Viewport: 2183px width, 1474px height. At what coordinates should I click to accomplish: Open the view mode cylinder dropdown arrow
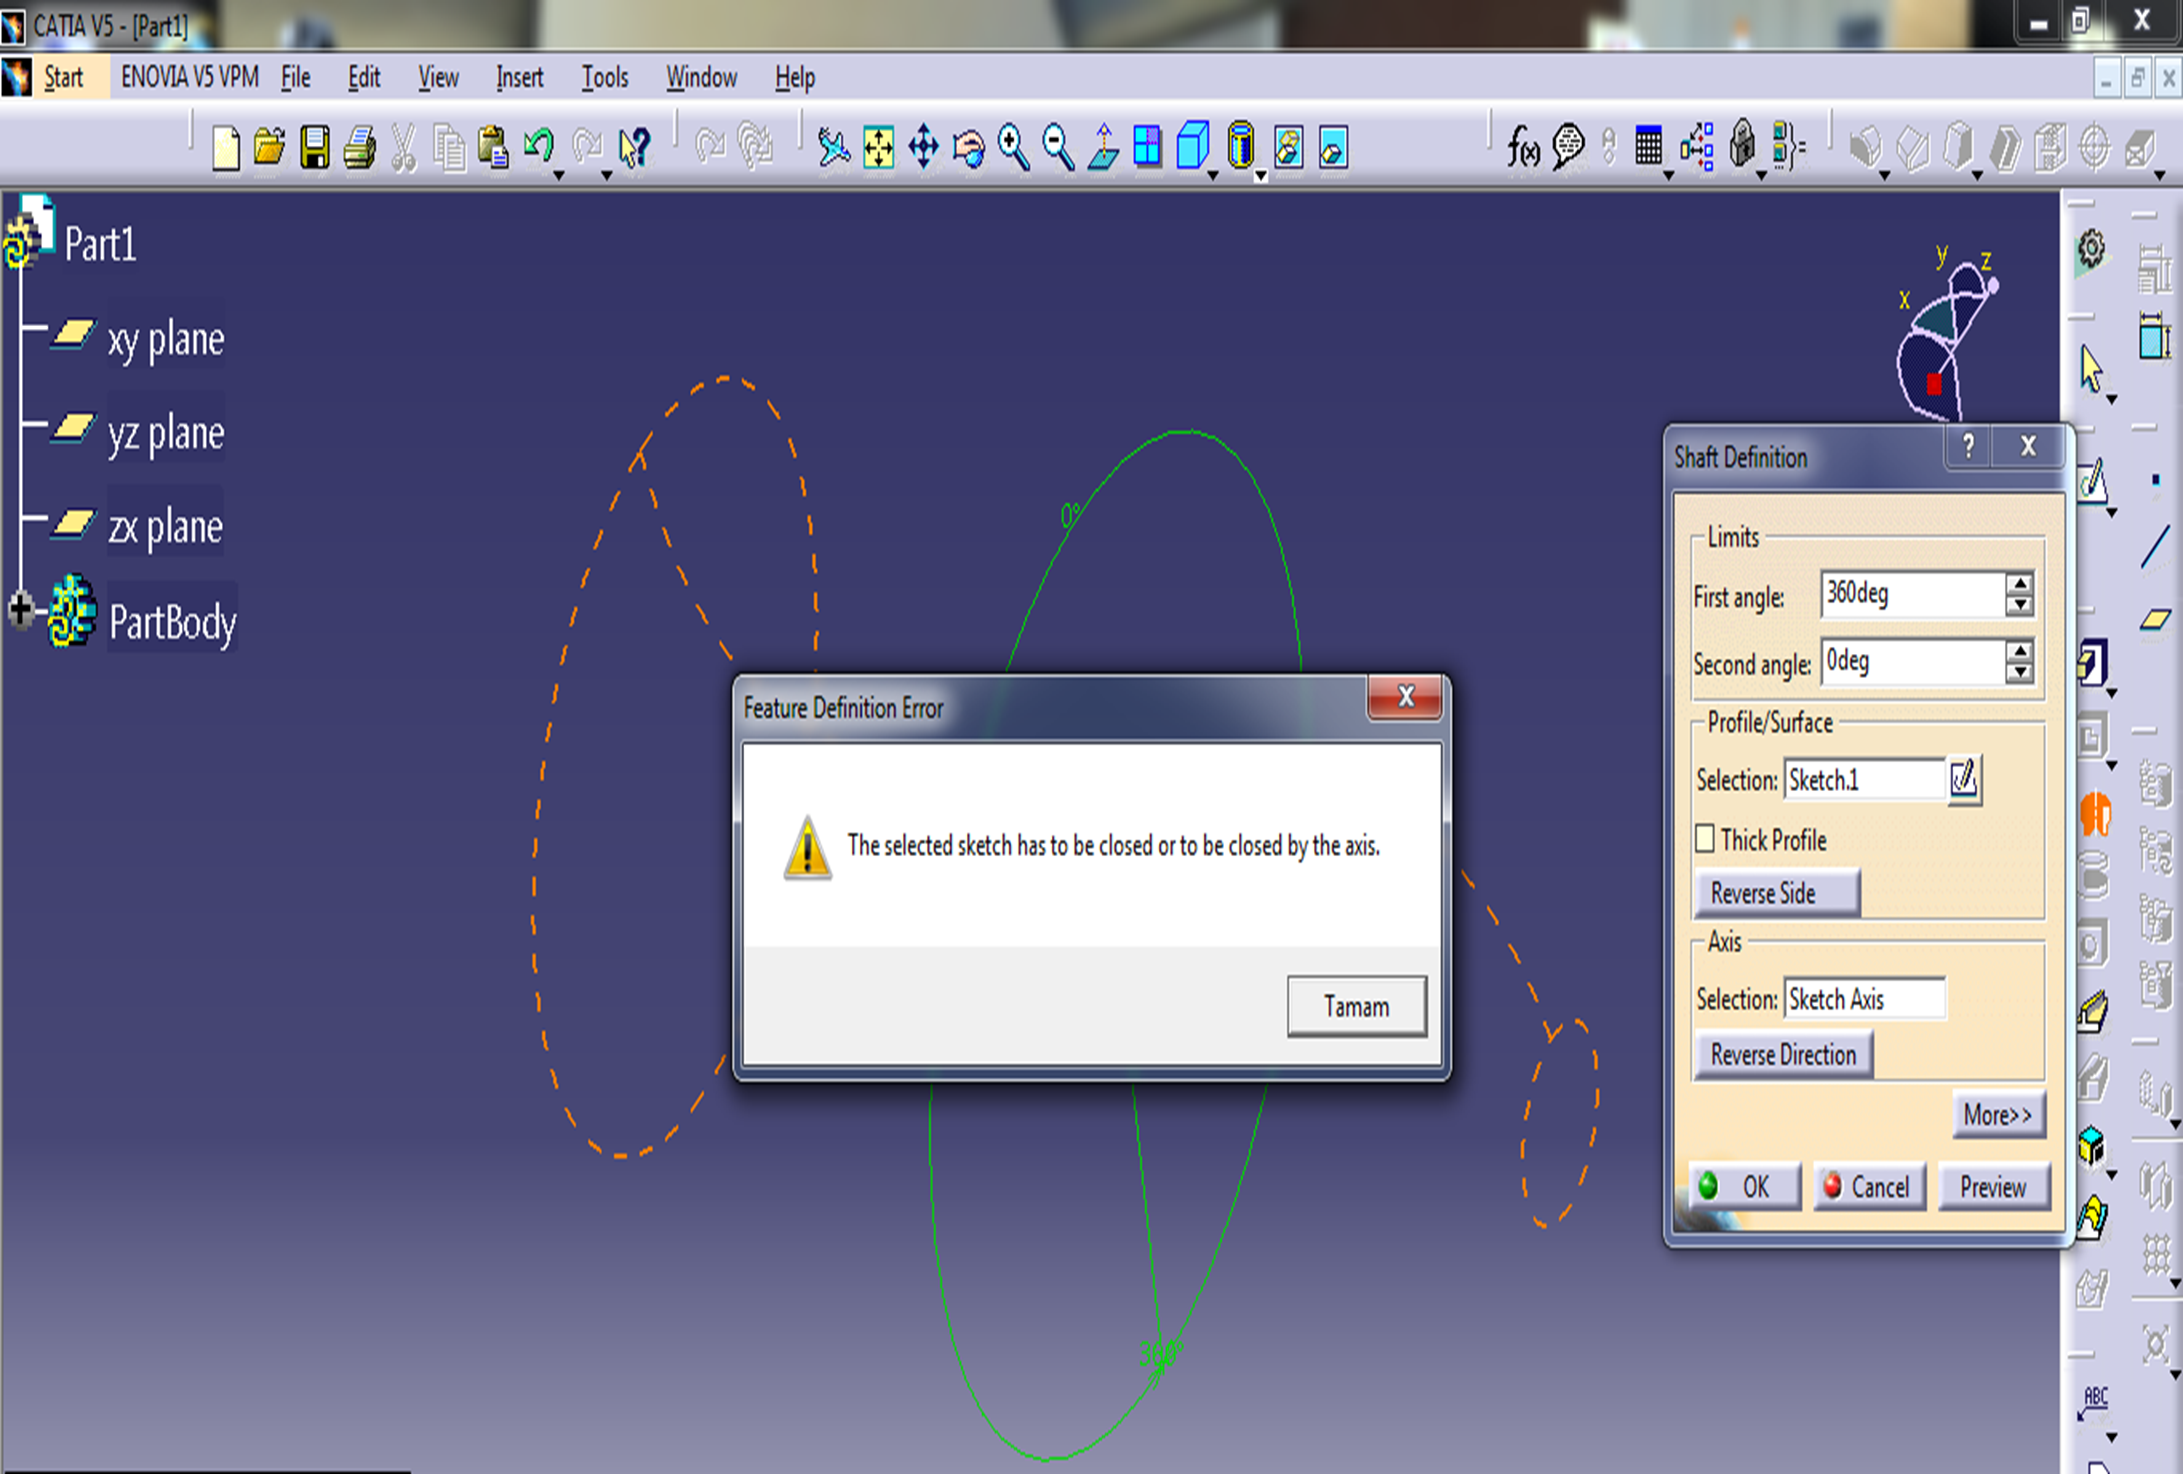pos(1260,176)
